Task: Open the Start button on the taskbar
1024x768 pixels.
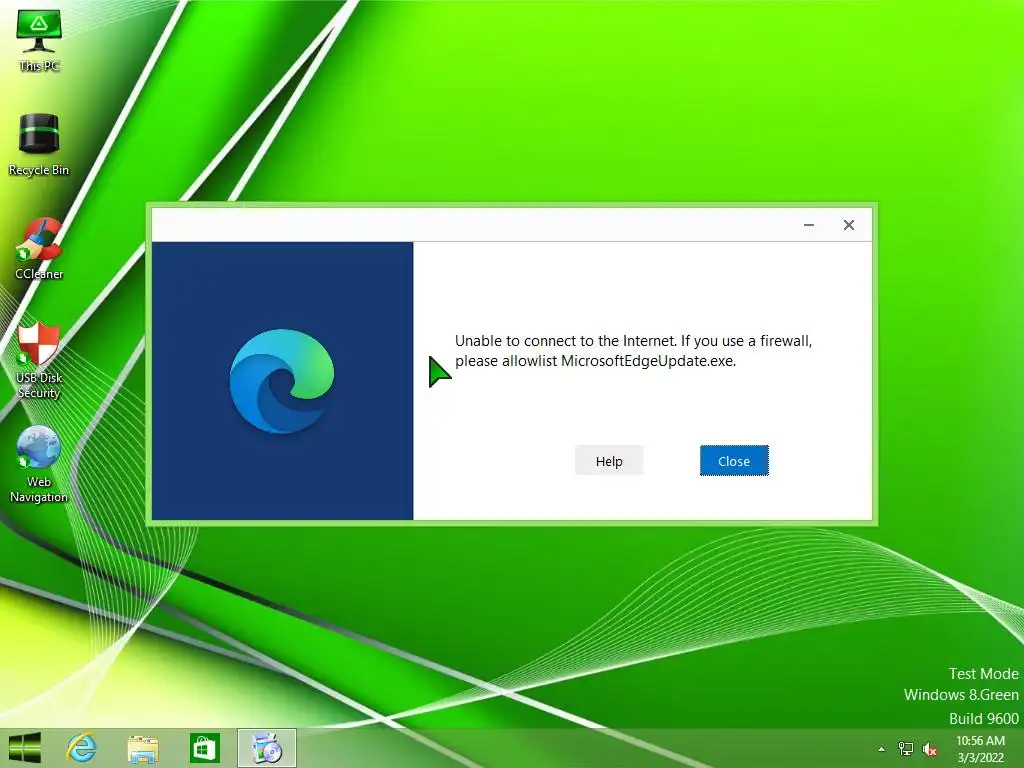Action: (x=25, y=748)
